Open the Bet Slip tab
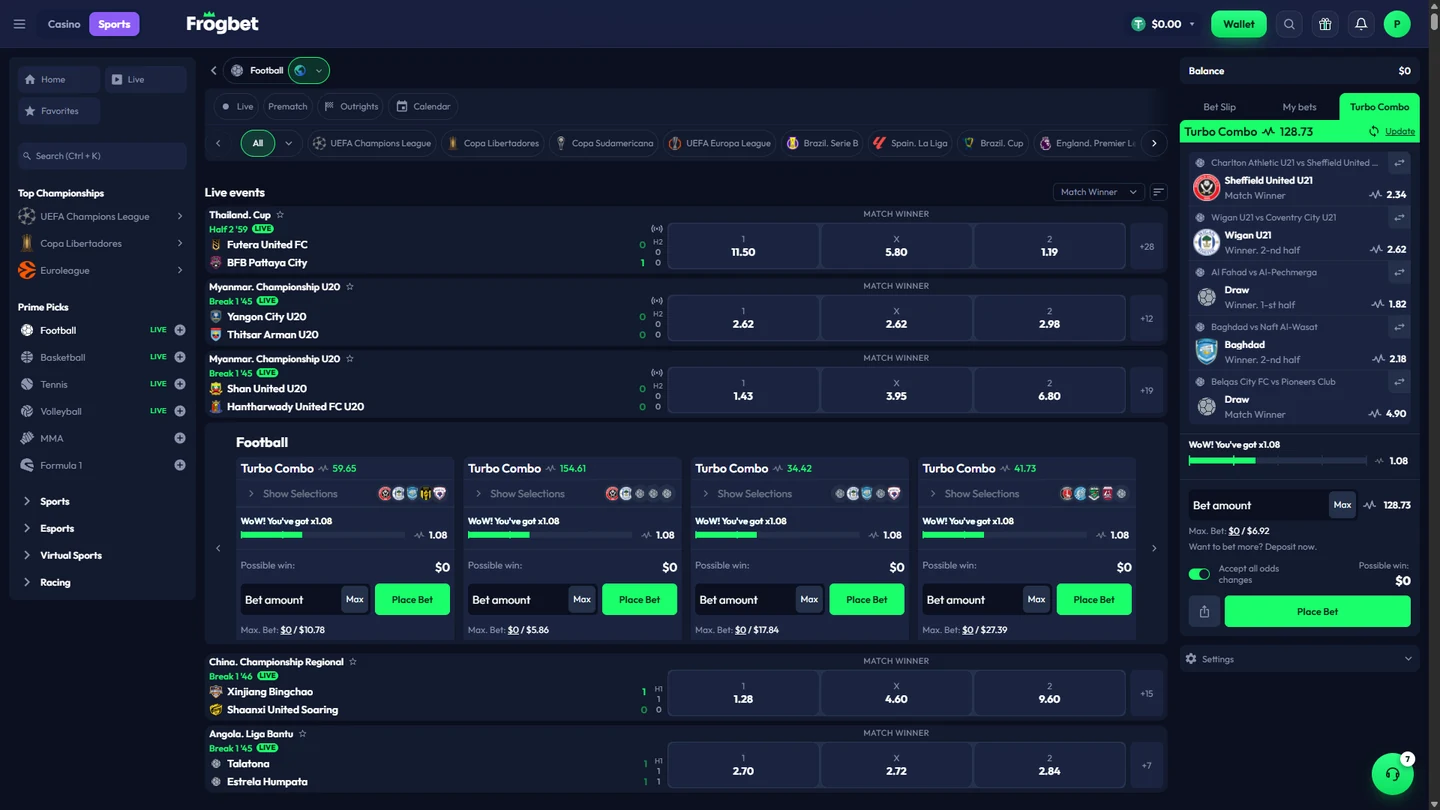1440x810 pixels. pyautogui.click(x=1219, y=107)
